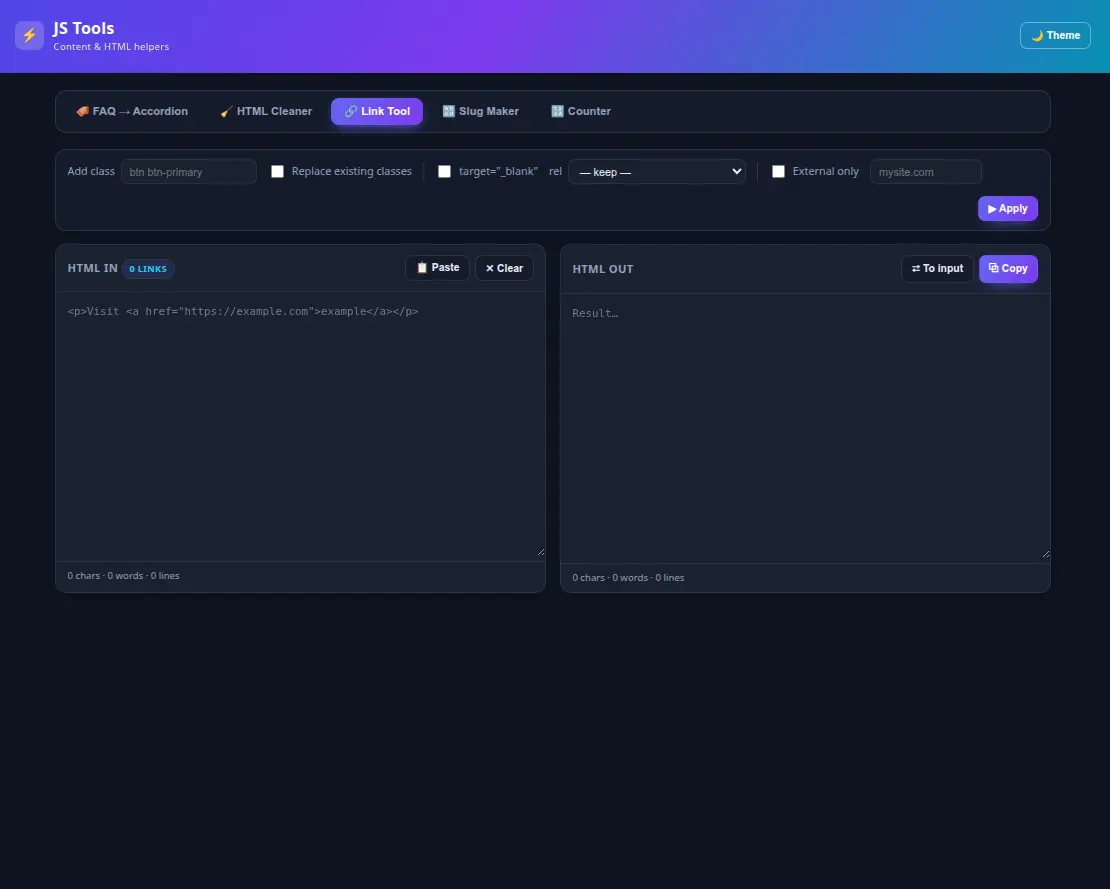
Task: Switch to the Counter tab
Action: 580,111
